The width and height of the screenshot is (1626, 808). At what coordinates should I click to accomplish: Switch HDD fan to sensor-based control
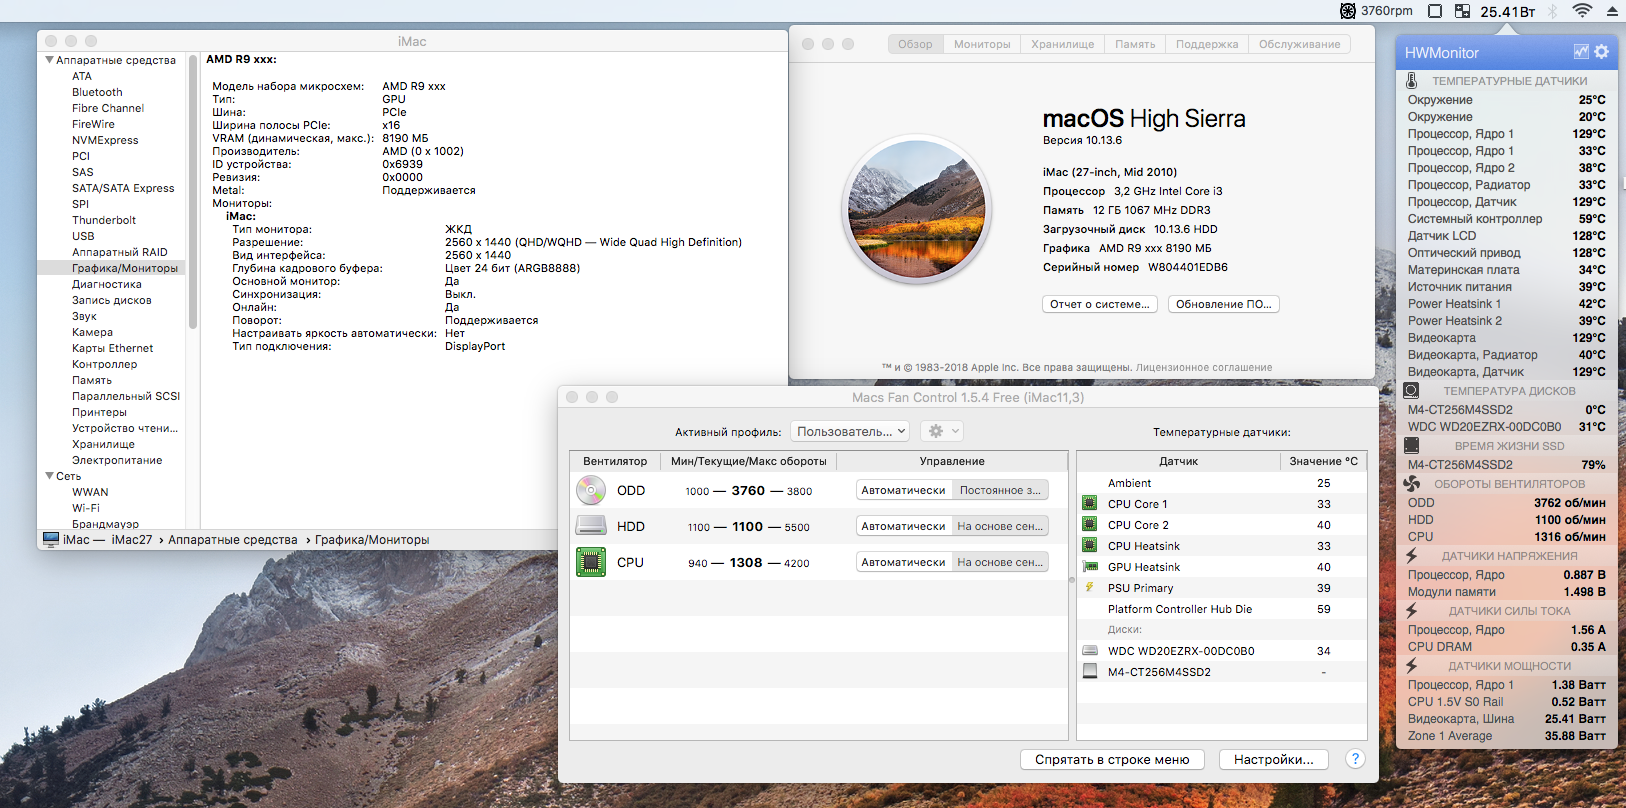999,526
